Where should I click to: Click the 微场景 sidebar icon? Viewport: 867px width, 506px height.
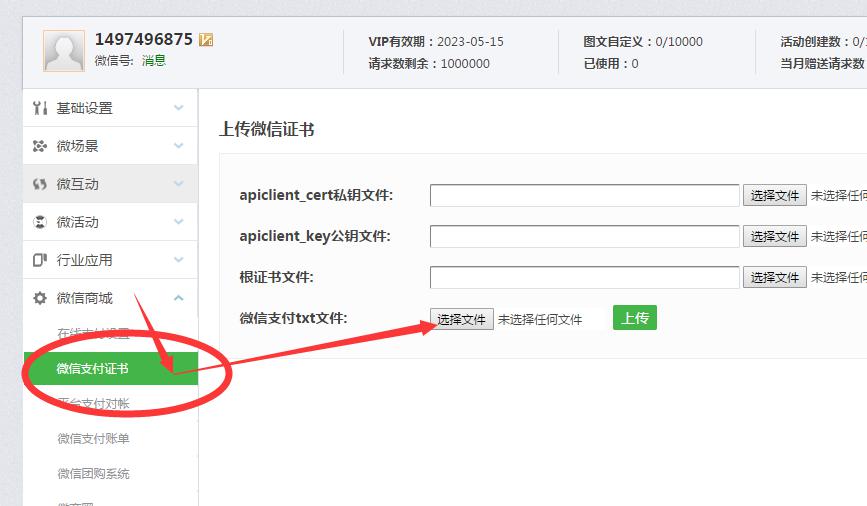click(40, 146)
